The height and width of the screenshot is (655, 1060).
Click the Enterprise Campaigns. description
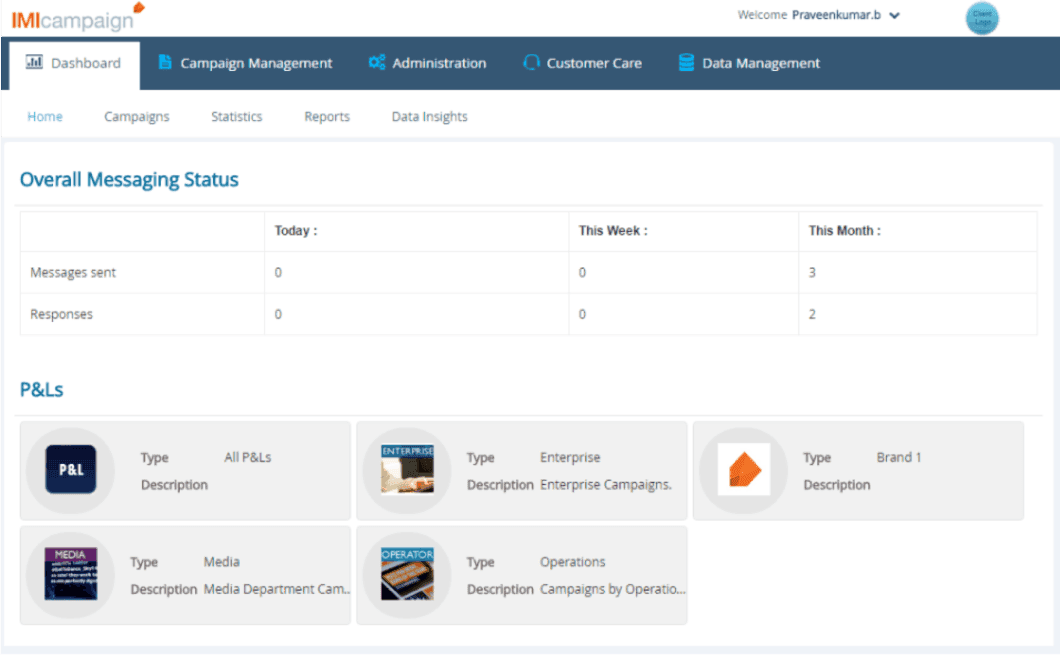point(606,485)
